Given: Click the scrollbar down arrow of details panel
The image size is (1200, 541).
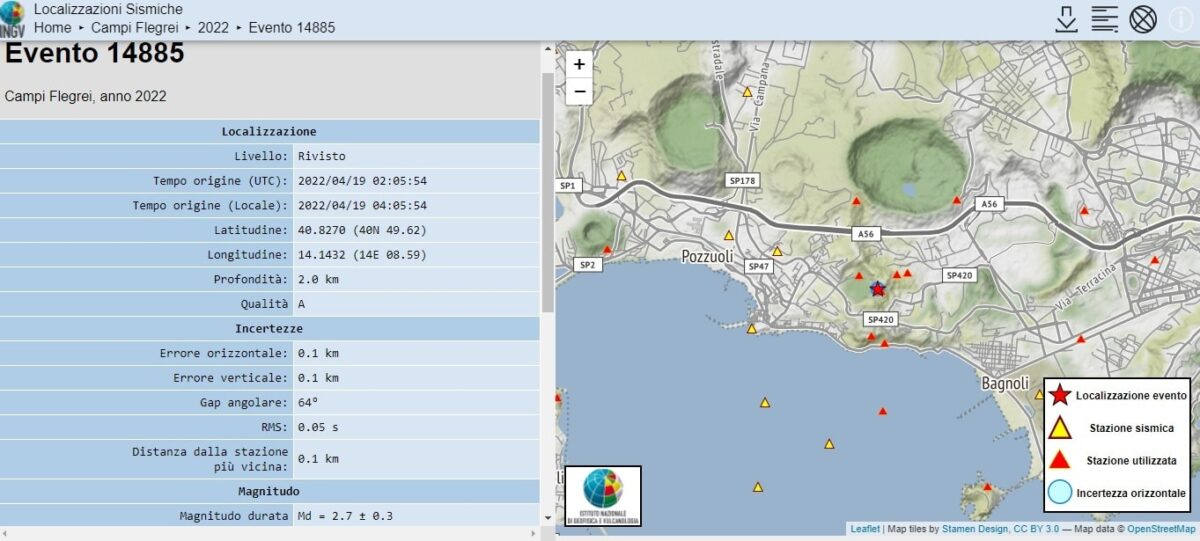Looking at the screenshot, I should [546, 517].
